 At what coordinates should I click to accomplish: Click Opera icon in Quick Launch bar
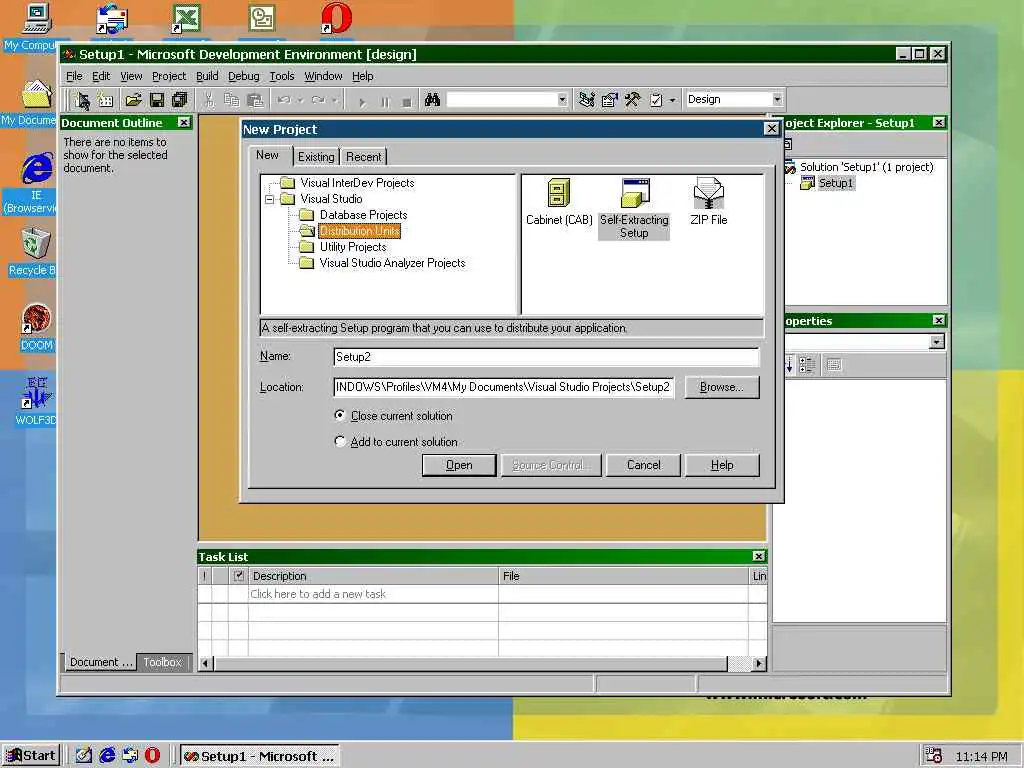[x=152, y=756]
